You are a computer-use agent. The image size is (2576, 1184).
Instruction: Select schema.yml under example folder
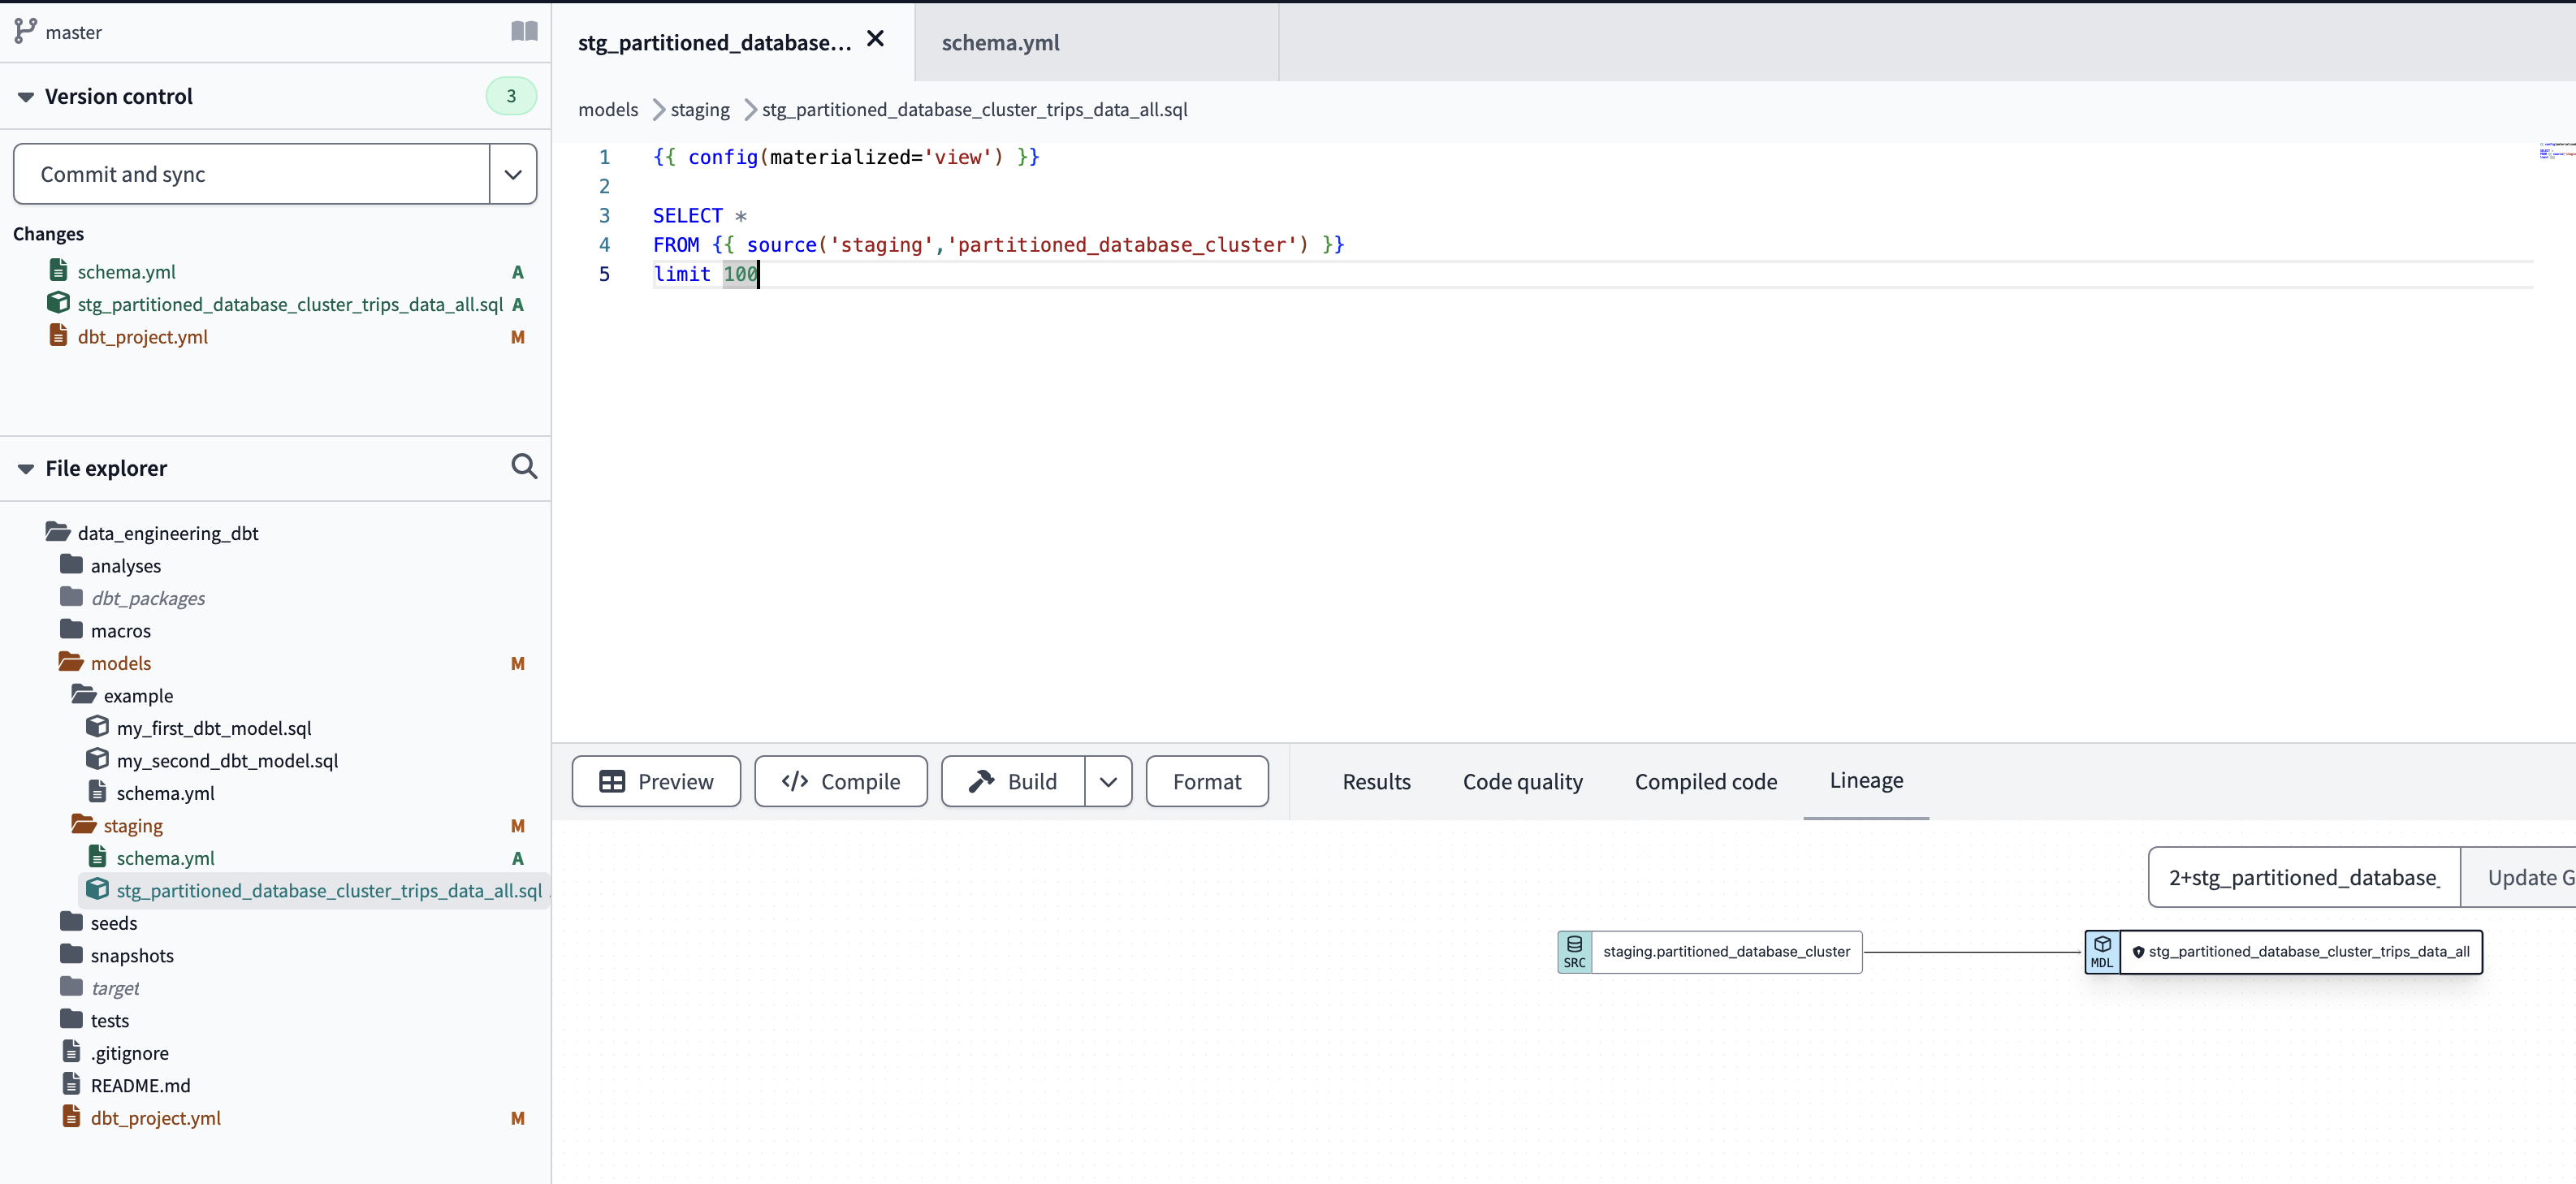(165, 793)
